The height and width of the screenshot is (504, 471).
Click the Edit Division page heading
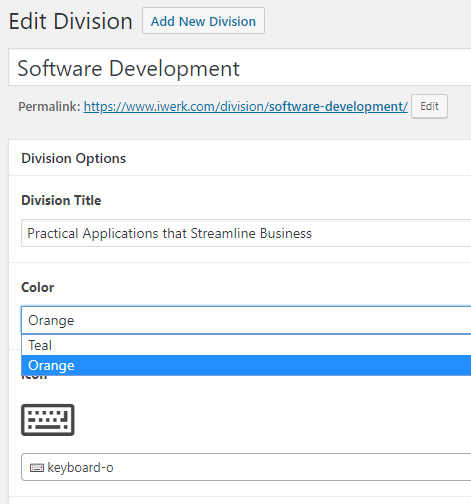(71, 21)
